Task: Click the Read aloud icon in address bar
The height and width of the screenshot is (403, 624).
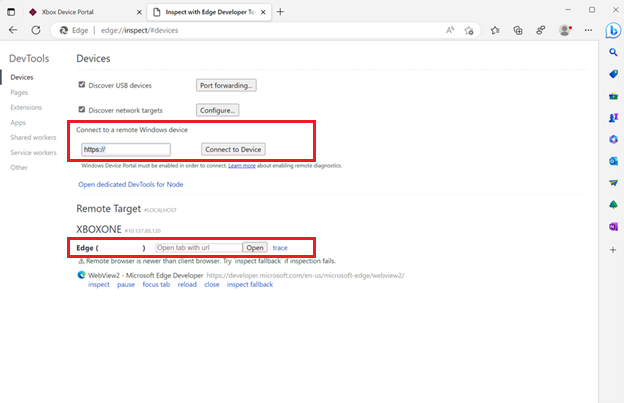Action: [450, 30]
